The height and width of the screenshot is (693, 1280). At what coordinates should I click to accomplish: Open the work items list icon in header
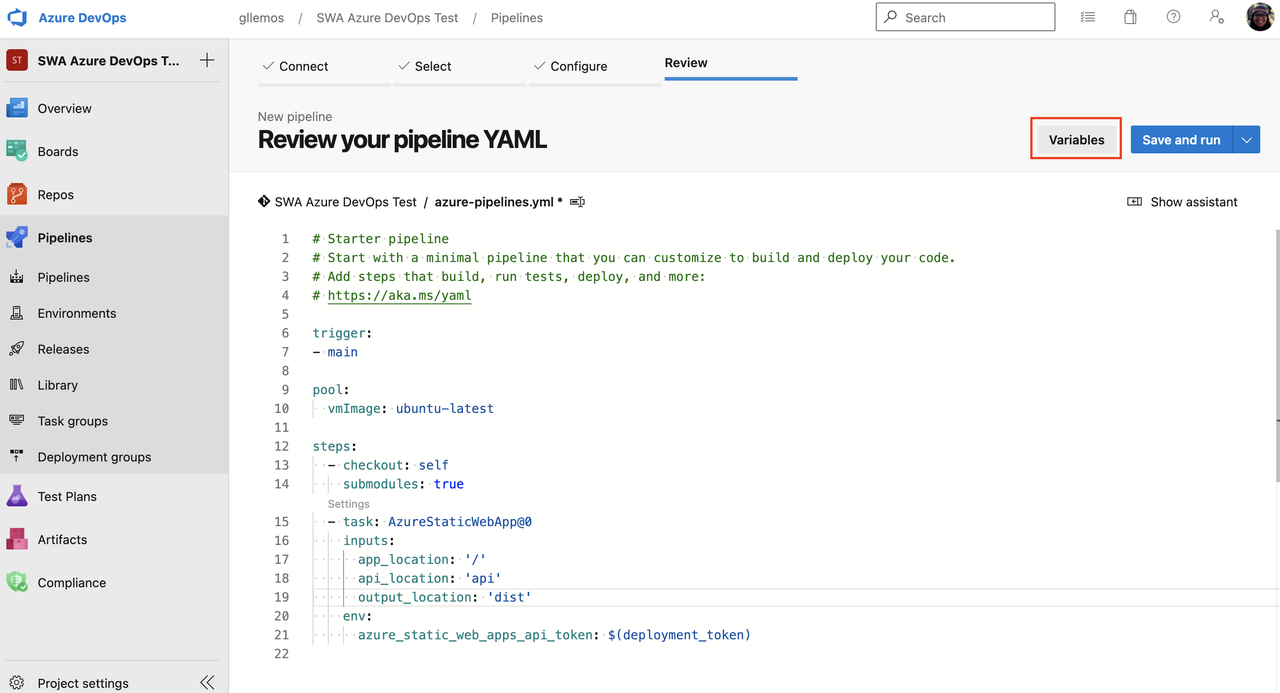pos(1088,17)
